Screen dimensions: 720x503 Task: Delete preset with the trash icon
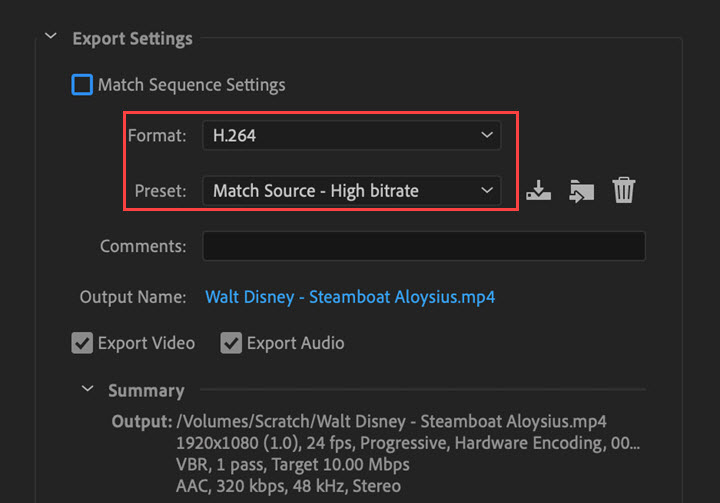tap(624, 190)
